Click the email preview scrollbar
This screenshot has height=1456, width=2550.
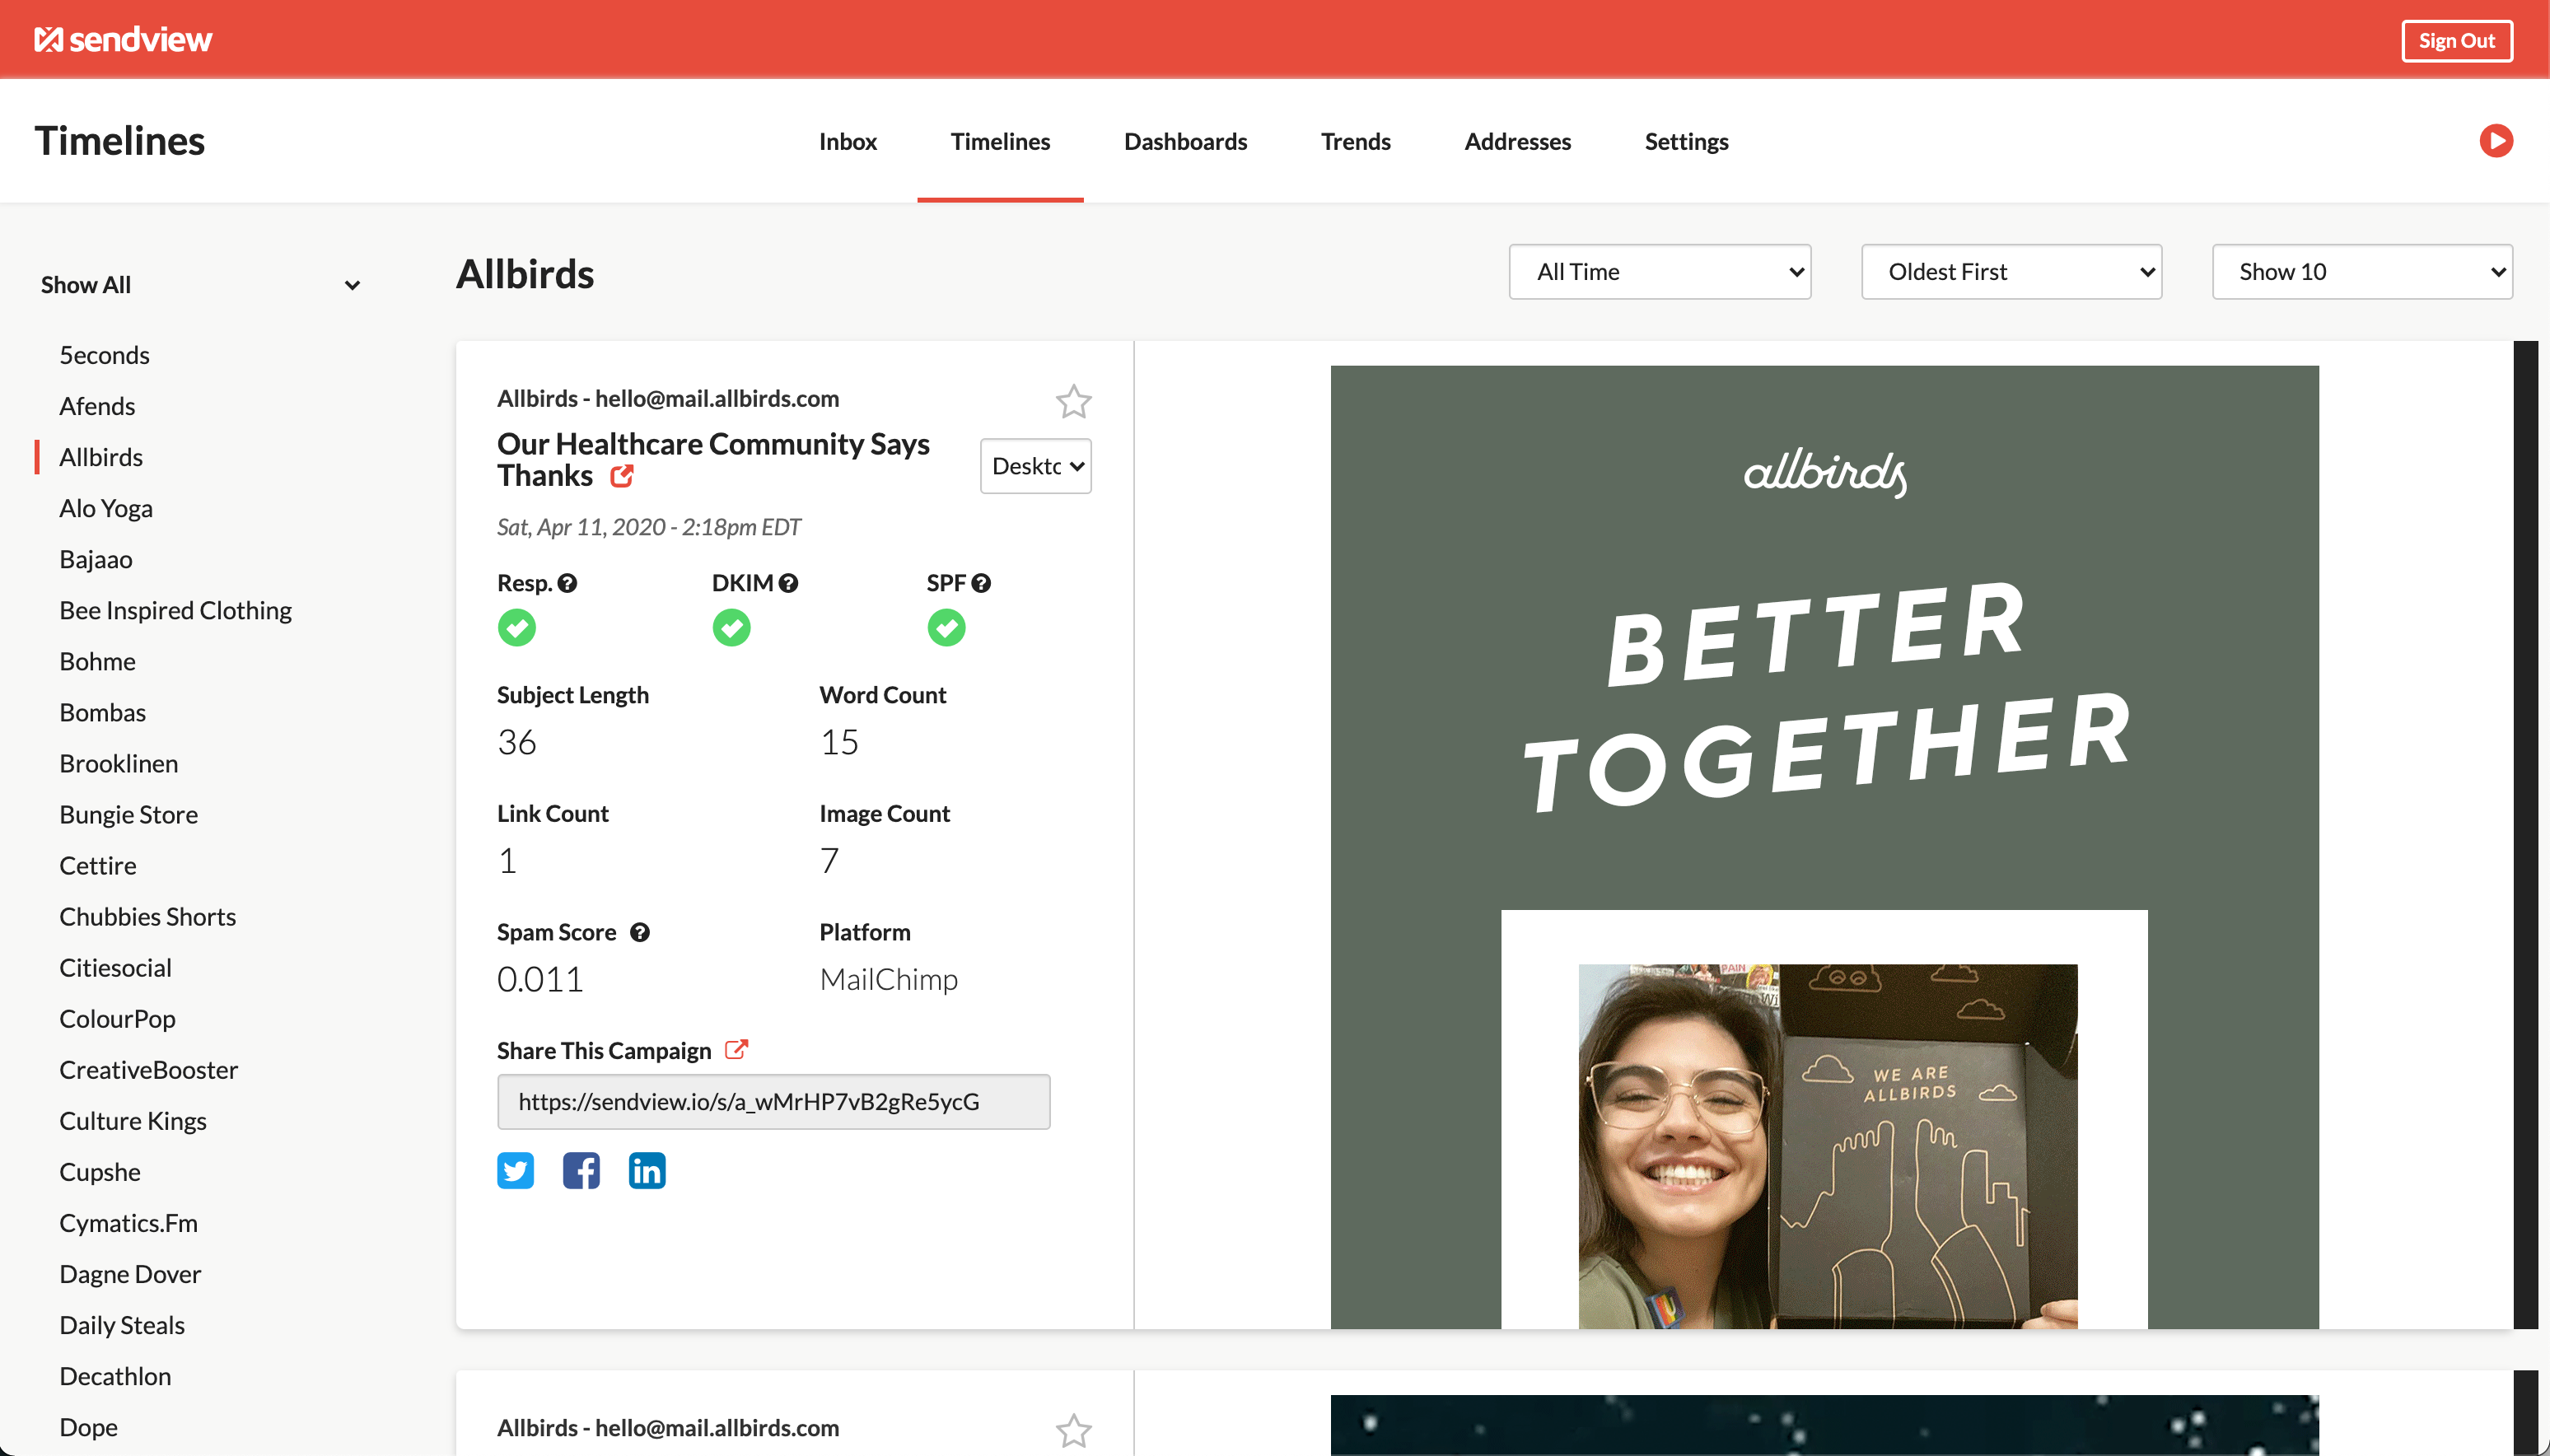[2526, 834]
